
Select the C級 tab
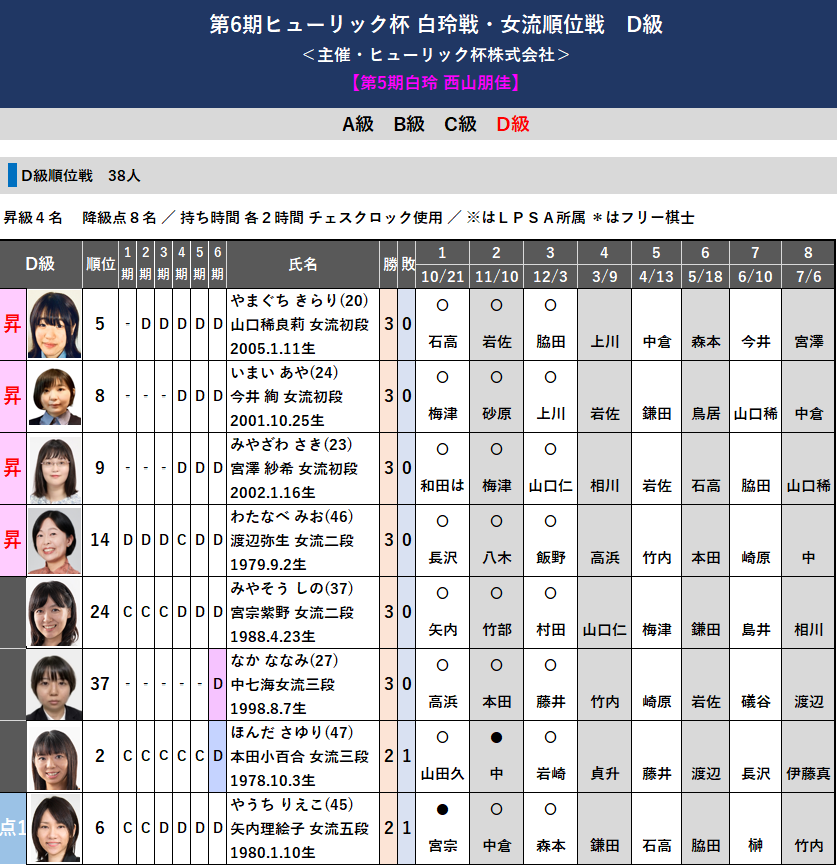[x=460, y=124]
